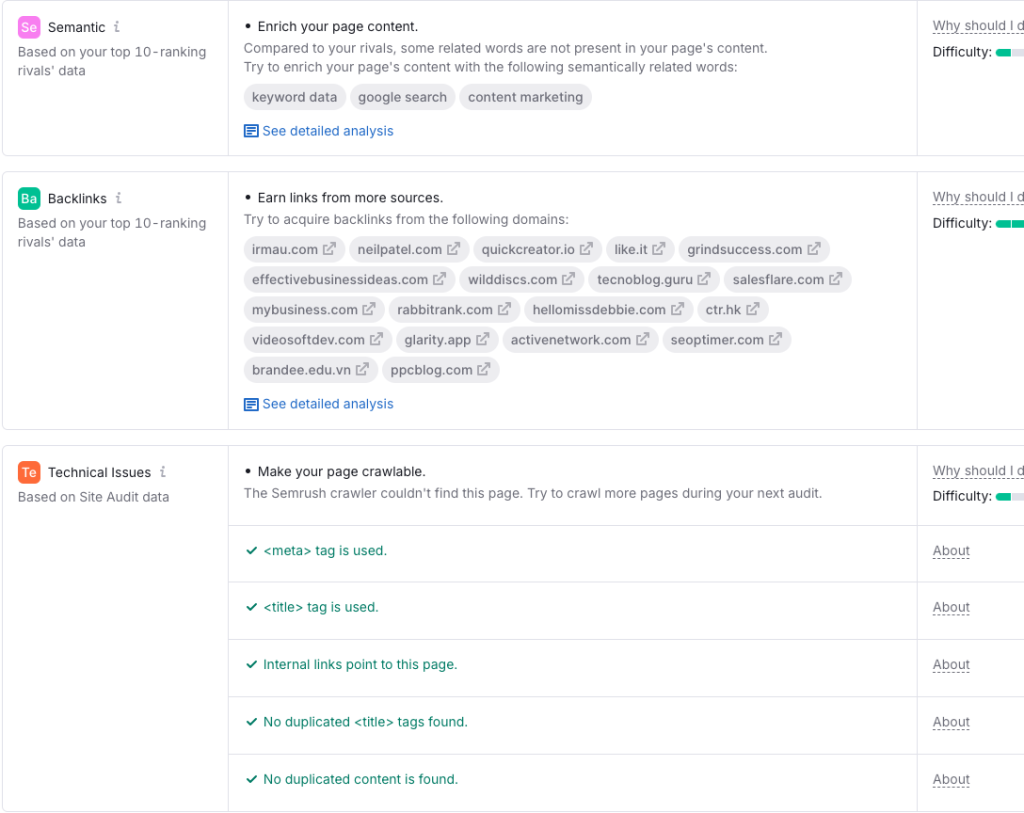The image size is (1024, 813).
Task: Click the pink "Se" Semantic badge icon
Action: point(29,27)
